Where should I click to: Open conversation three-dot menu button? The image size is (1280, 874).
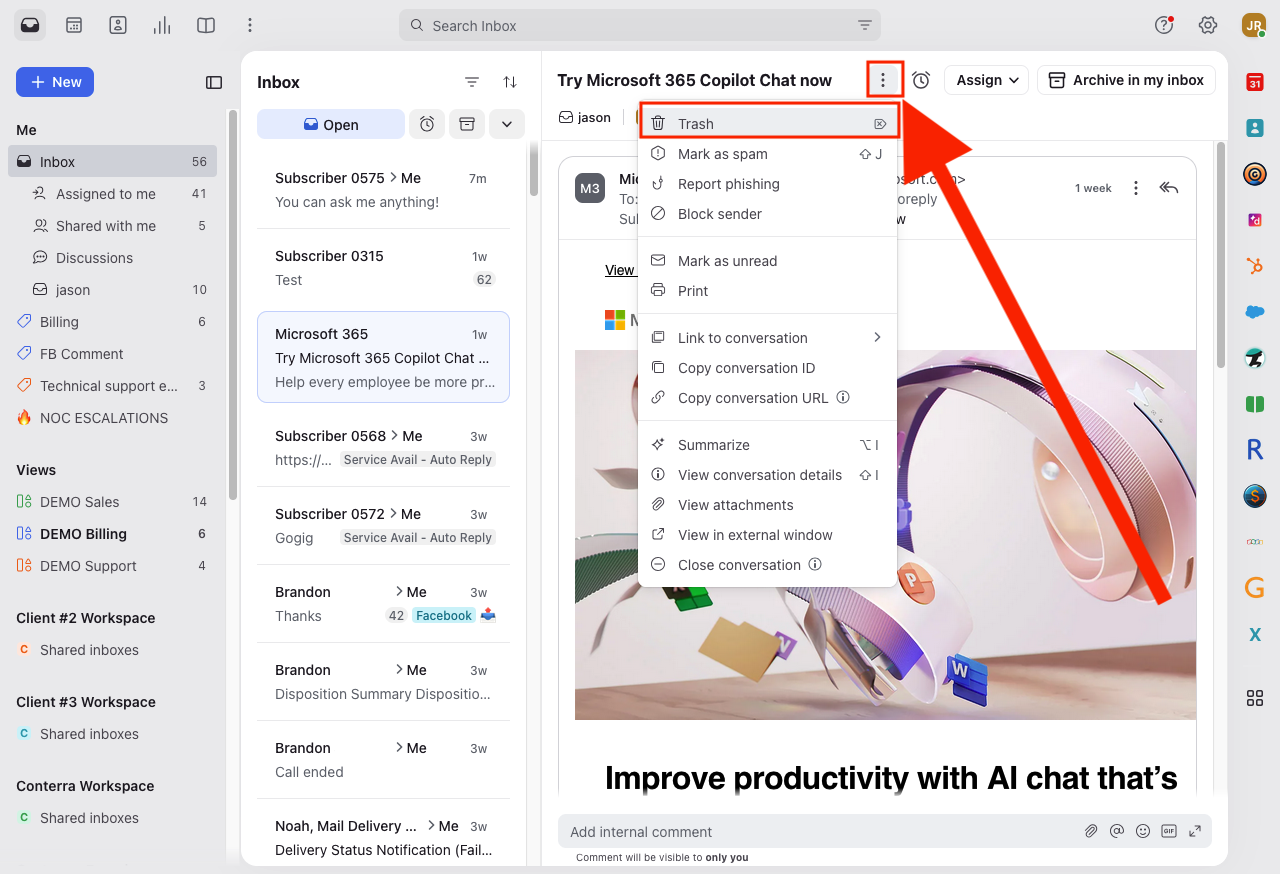[x=883, y=80]
